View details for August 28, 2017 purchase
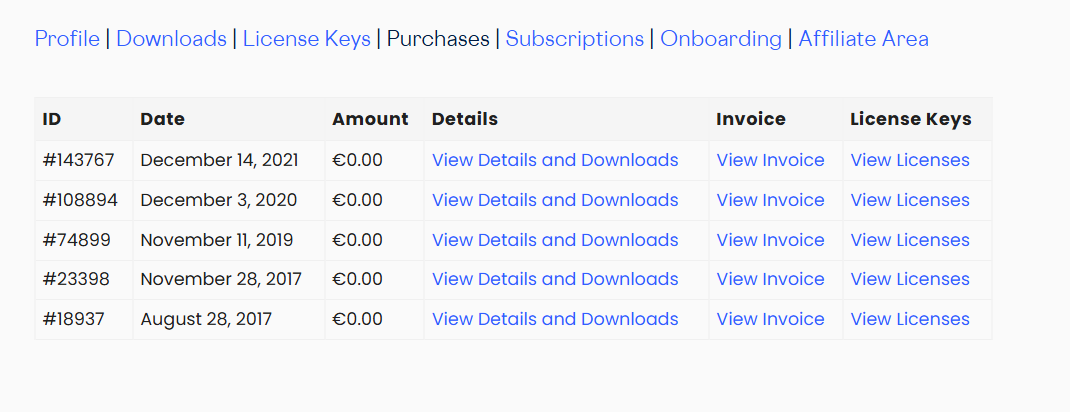The height and width of the screenshot is (412, 1070). click(x=555, y=319)
